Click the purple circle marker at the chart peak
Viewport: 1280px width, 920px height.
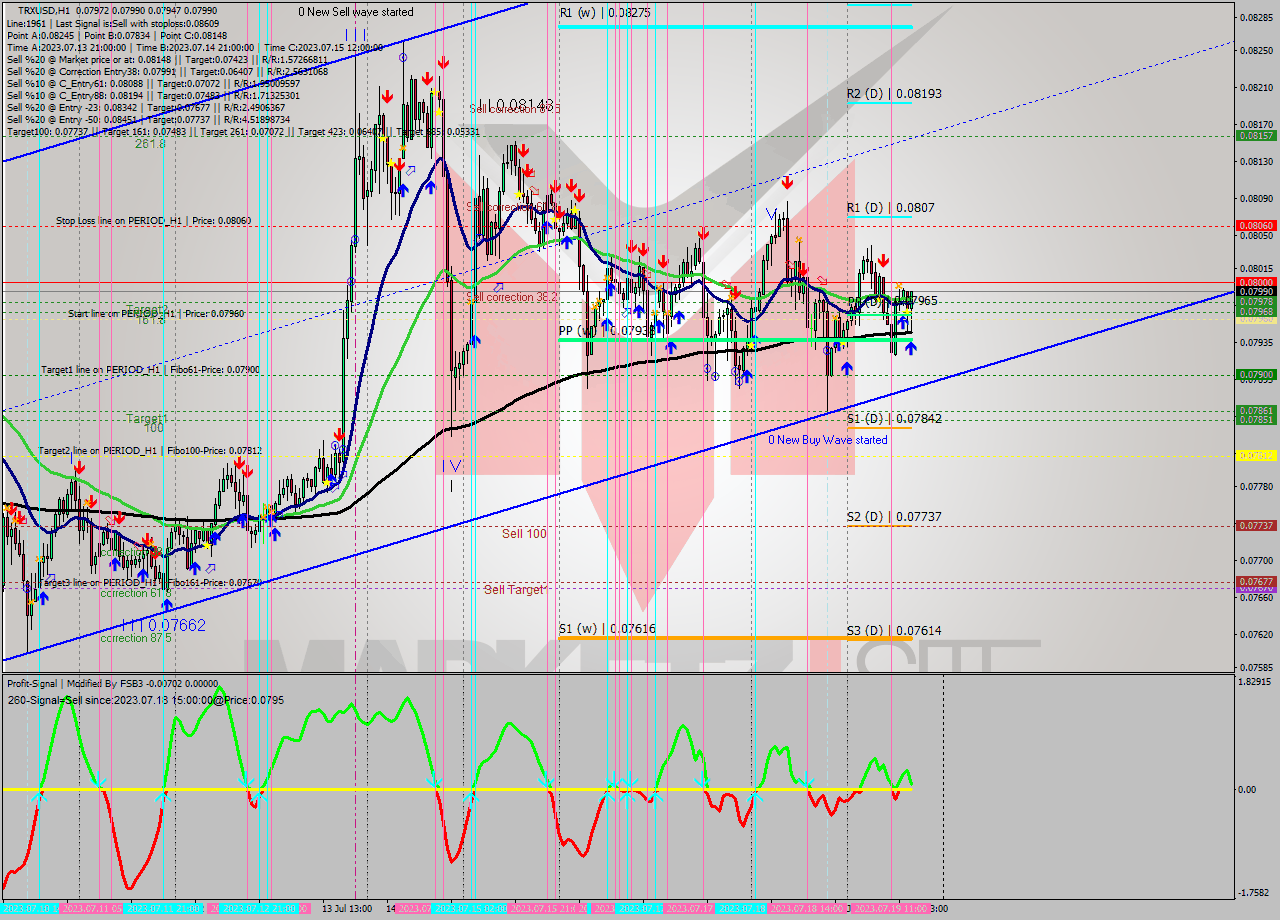point(403,57)
